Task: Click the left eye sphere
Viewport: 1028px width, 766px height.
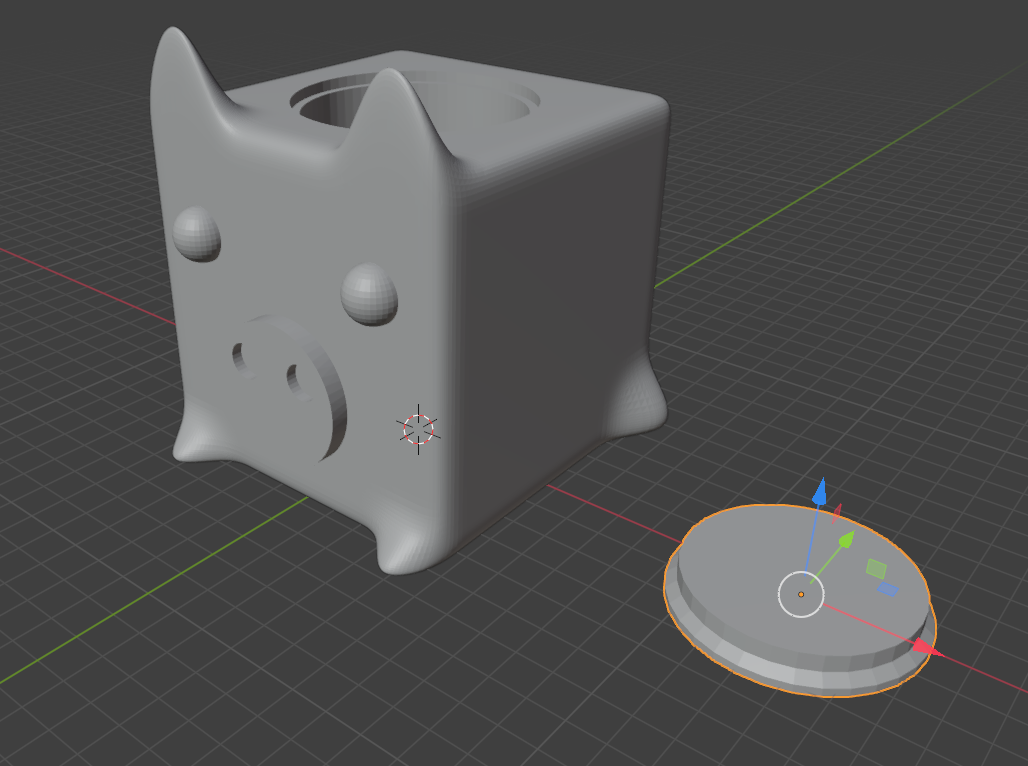Action: (196, 234)
